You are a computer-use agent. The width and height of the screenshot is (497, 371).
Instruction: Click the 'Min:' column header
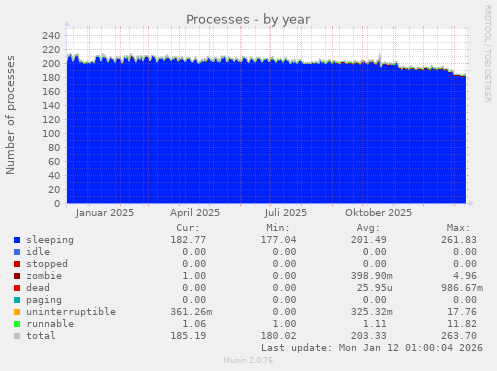point(278,228)
